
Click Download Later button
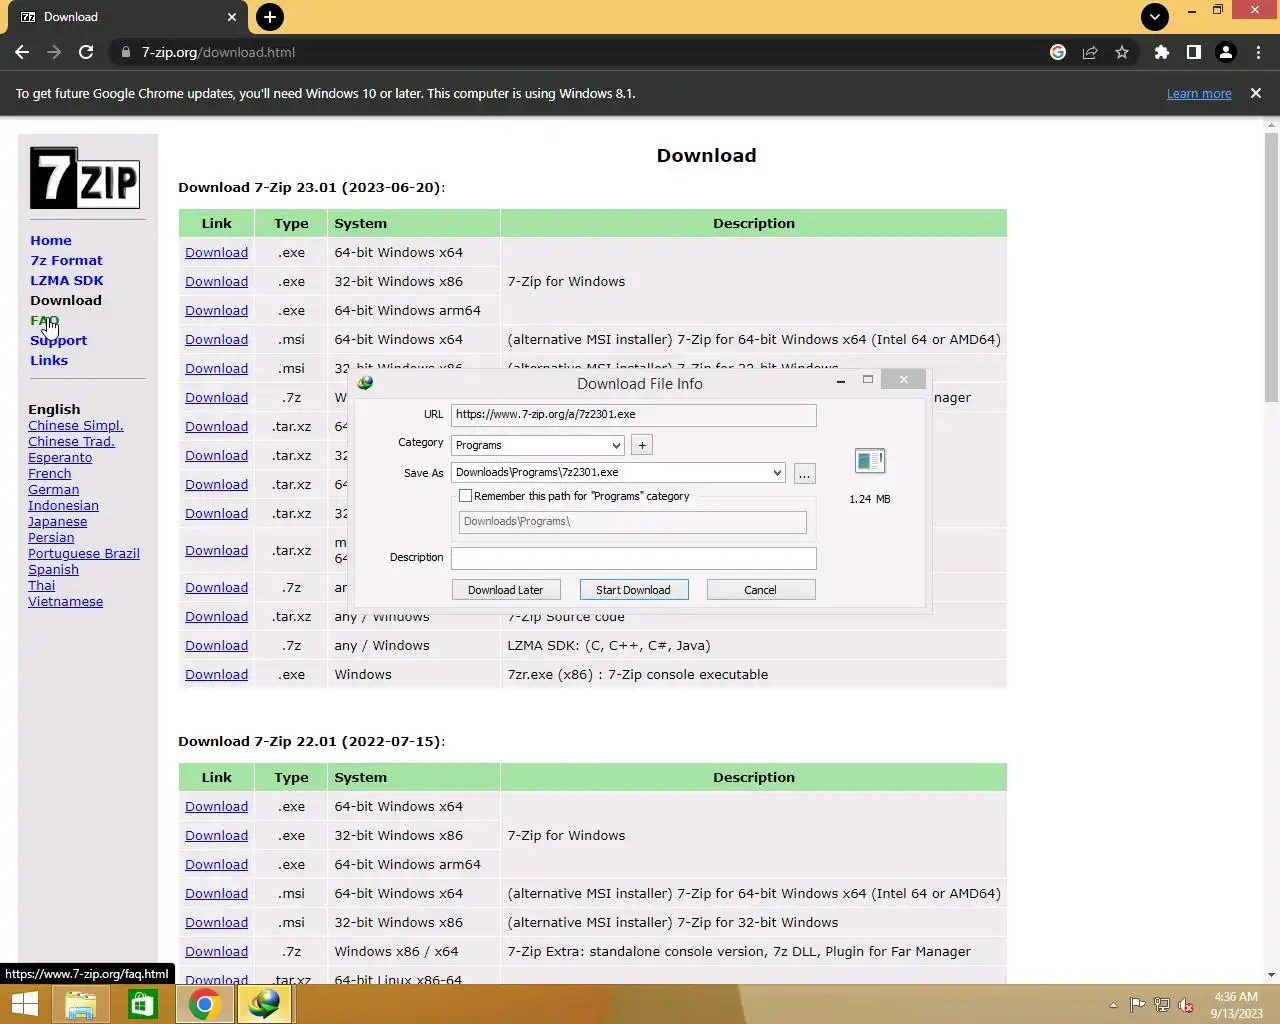point(506,590)
